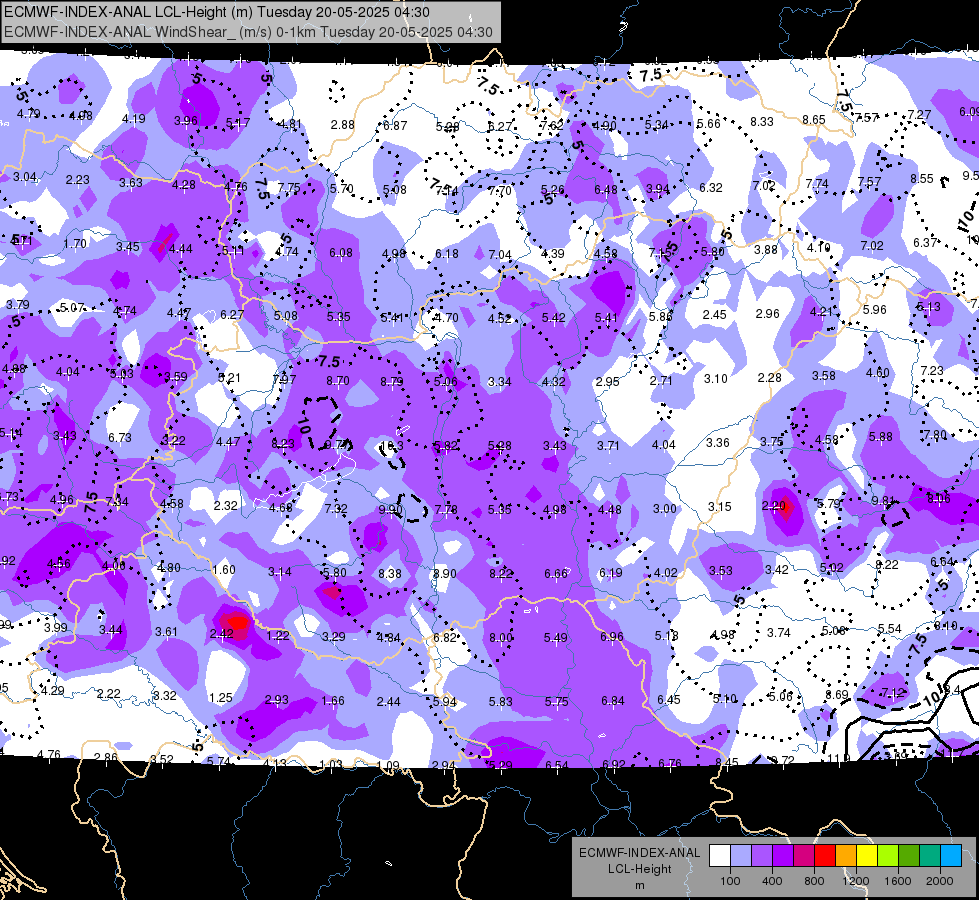Image resolution: width=979 pixels, height=900 pixels.
Task: Click the wind shear value "6.08"
Action: point(341,253)
